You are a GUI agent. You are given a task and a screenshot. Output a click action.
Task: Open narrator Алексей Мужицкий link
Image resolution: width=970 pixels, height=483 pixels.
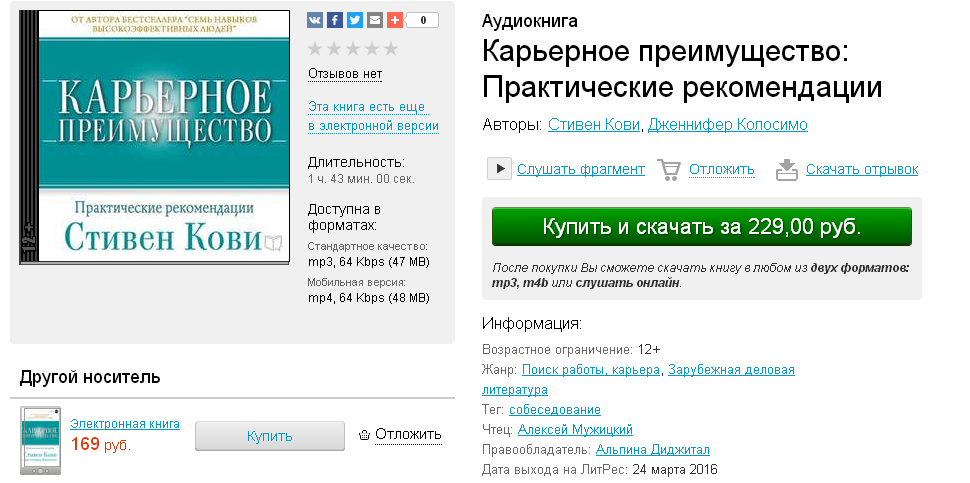pyautogui.click(x=575, y=429)
